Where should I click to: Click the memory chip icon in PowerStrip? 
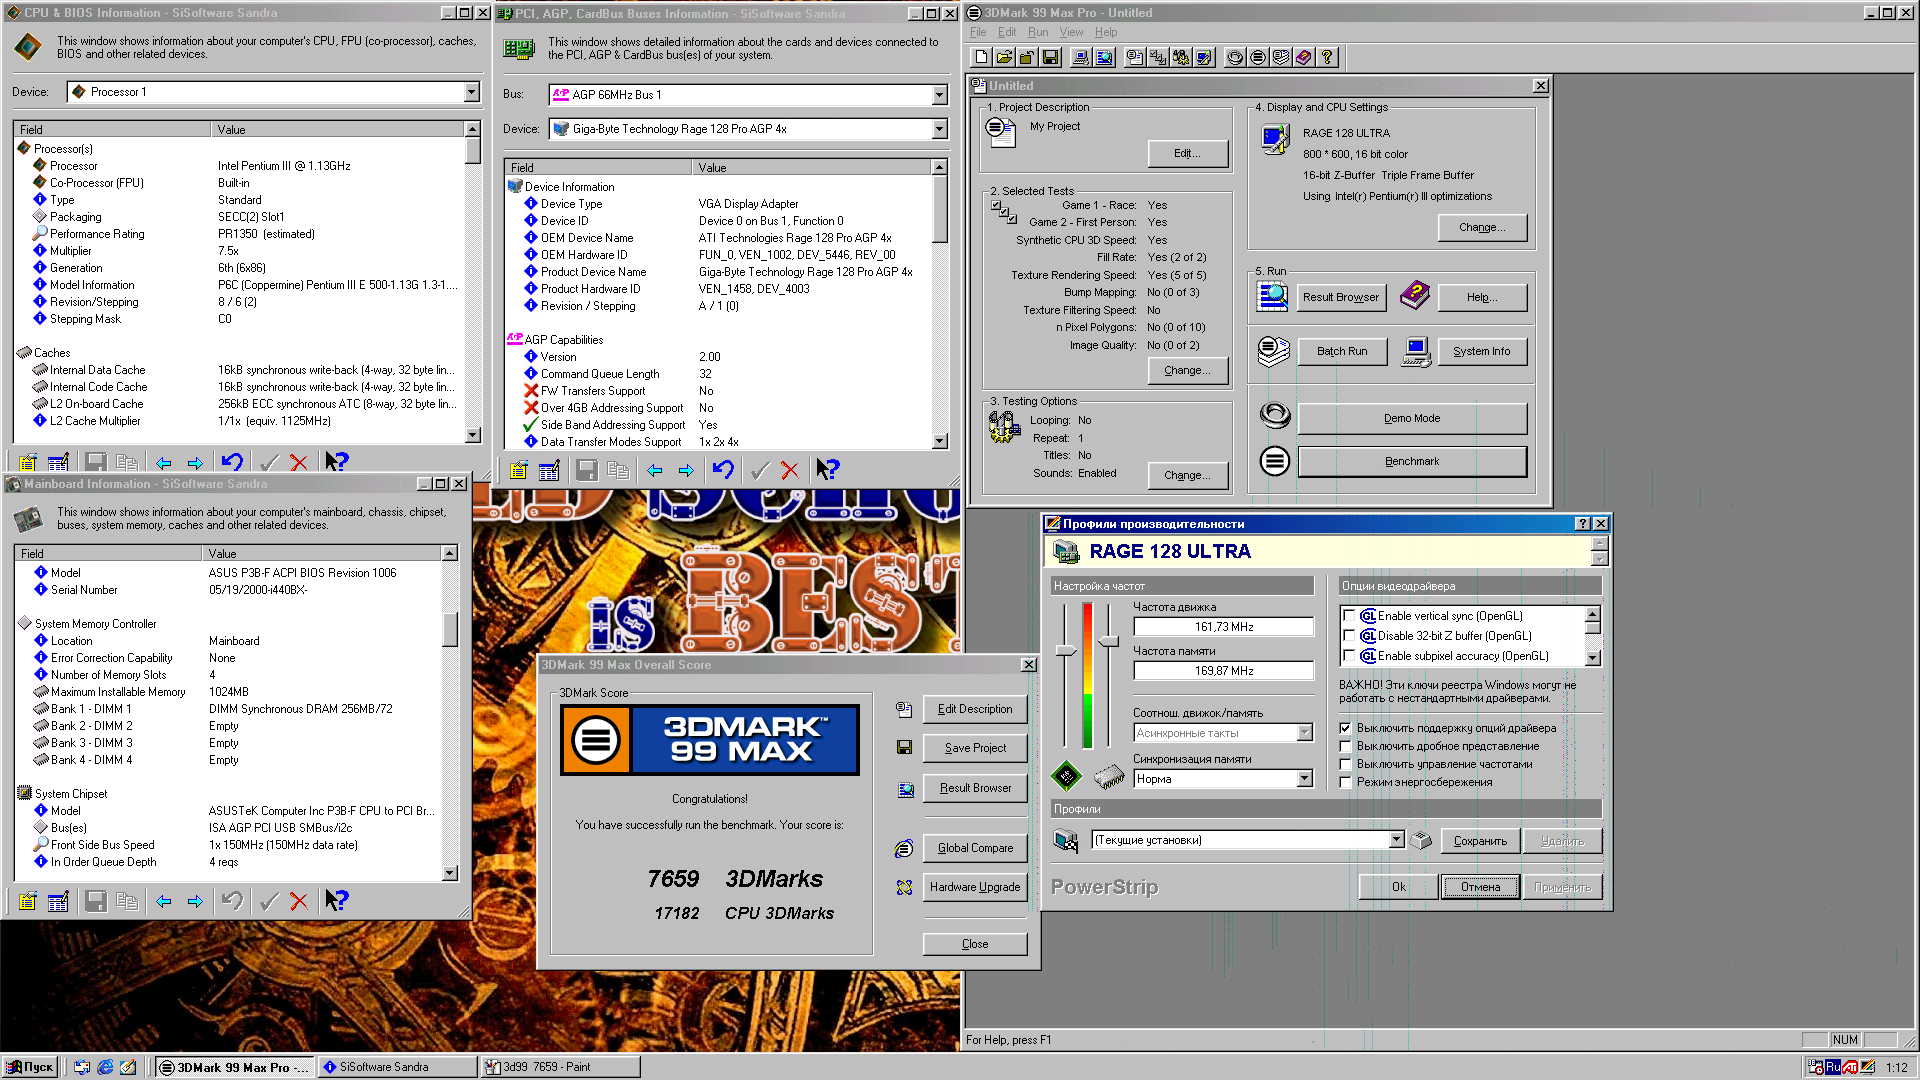1108,776
